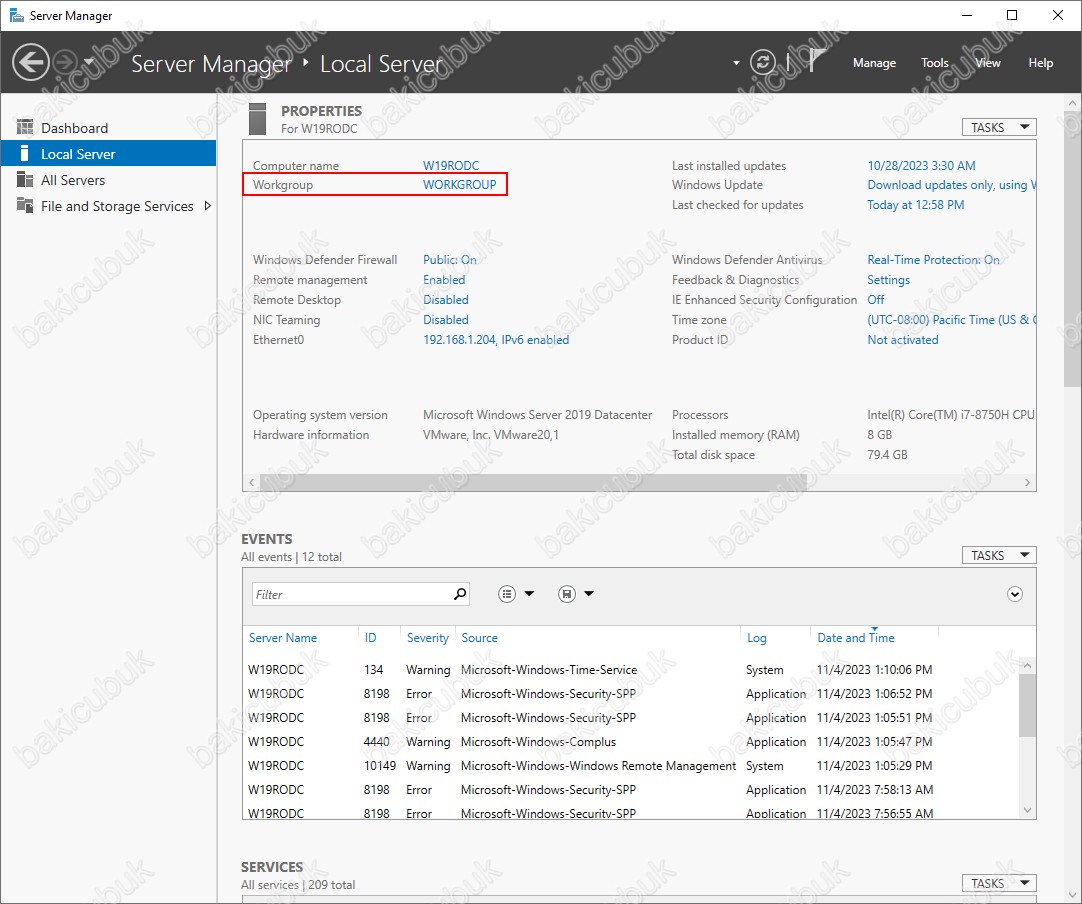Click Remote management Enabled link
The height and width of the screenshot is (904, 1082).
(444, 279)
